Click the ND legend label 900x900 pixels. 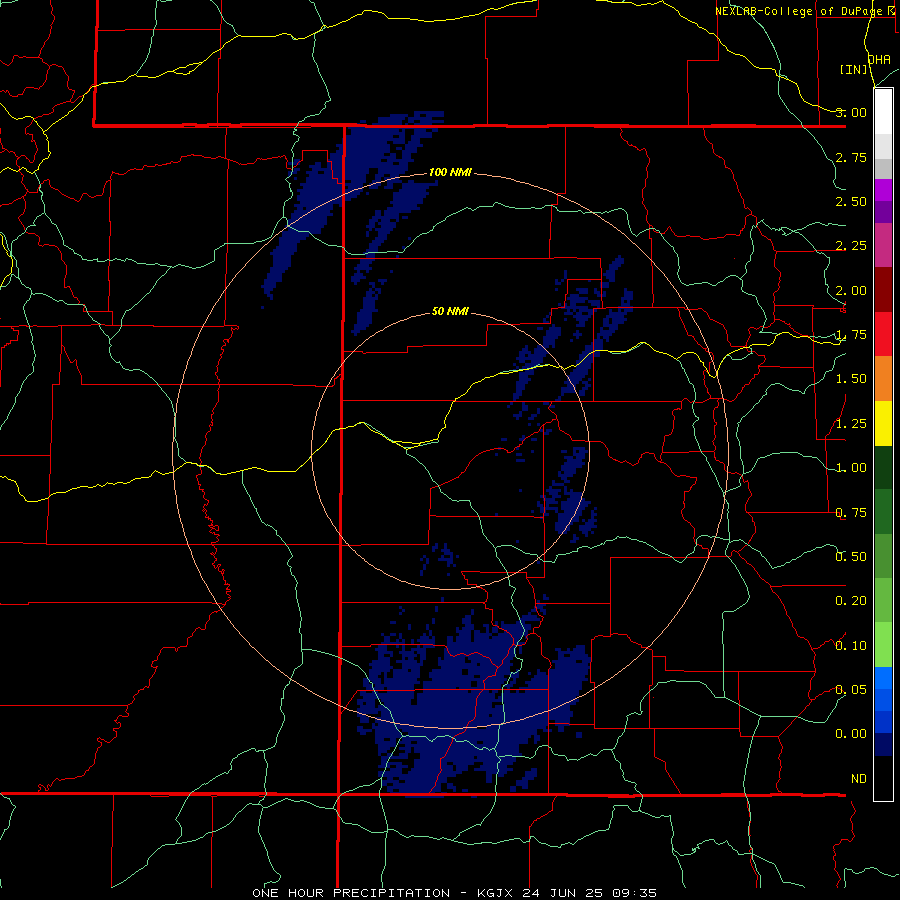(x=859, y=779)
